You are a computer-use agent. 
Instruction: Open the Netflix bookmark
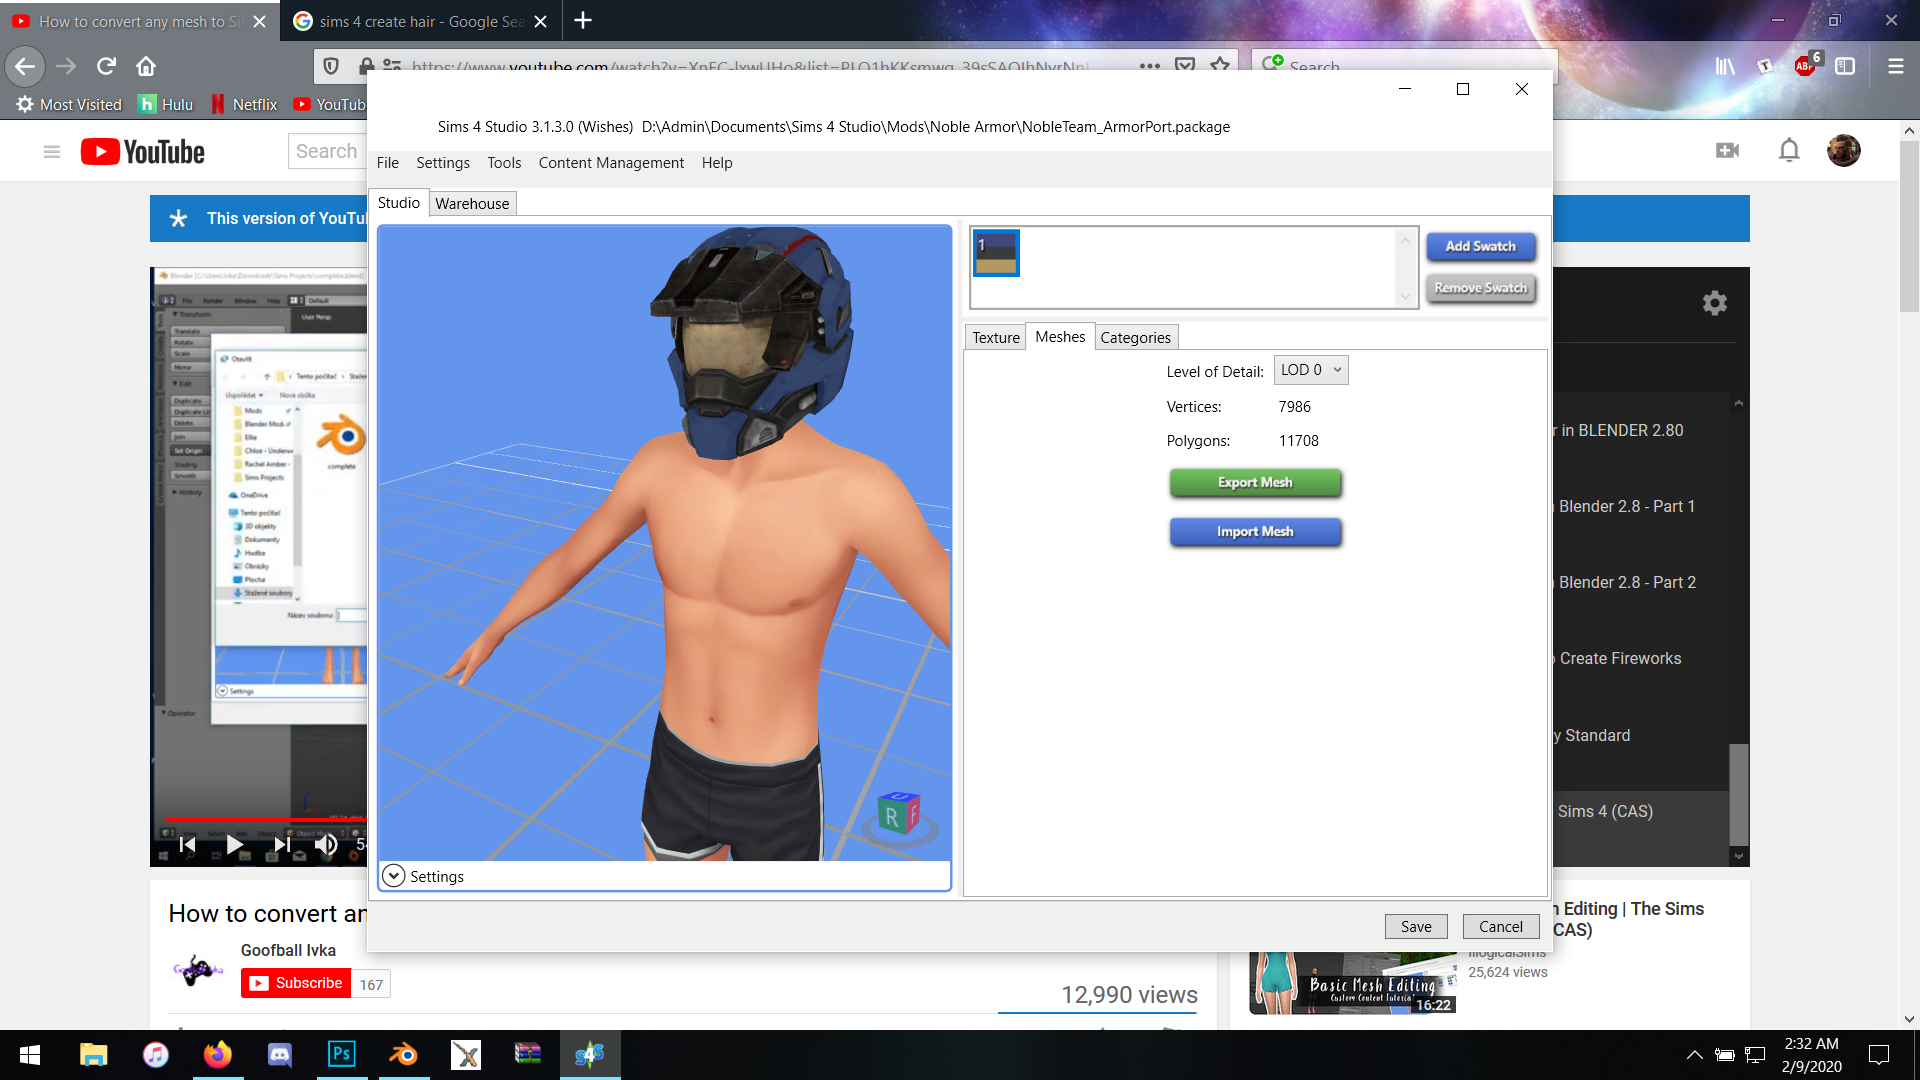244,104
